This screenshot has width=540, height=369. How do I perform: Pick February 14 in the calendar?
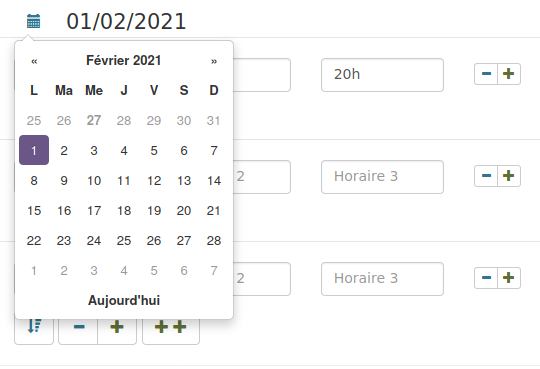click(214, 181)
